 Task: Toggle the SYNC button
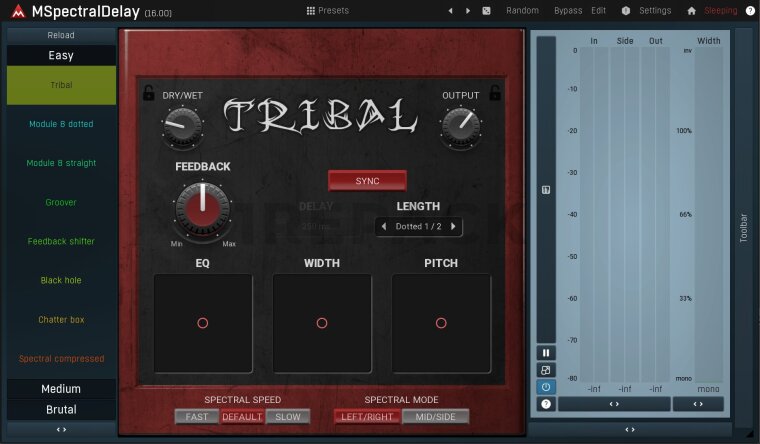pyautogui.click(x=367, y=180)
